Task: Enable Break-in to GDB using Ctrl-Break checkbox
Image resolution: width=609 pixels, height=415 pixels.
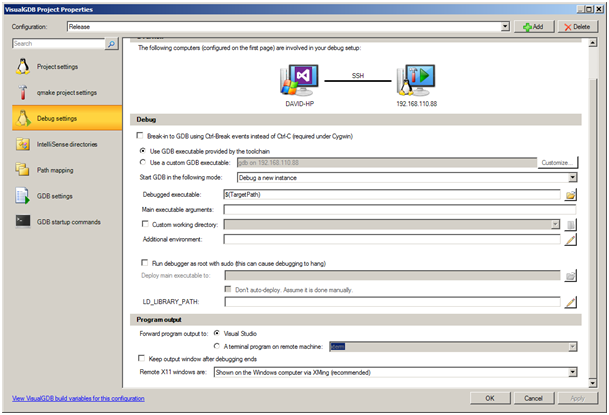Action: click(x=140, y=135)
